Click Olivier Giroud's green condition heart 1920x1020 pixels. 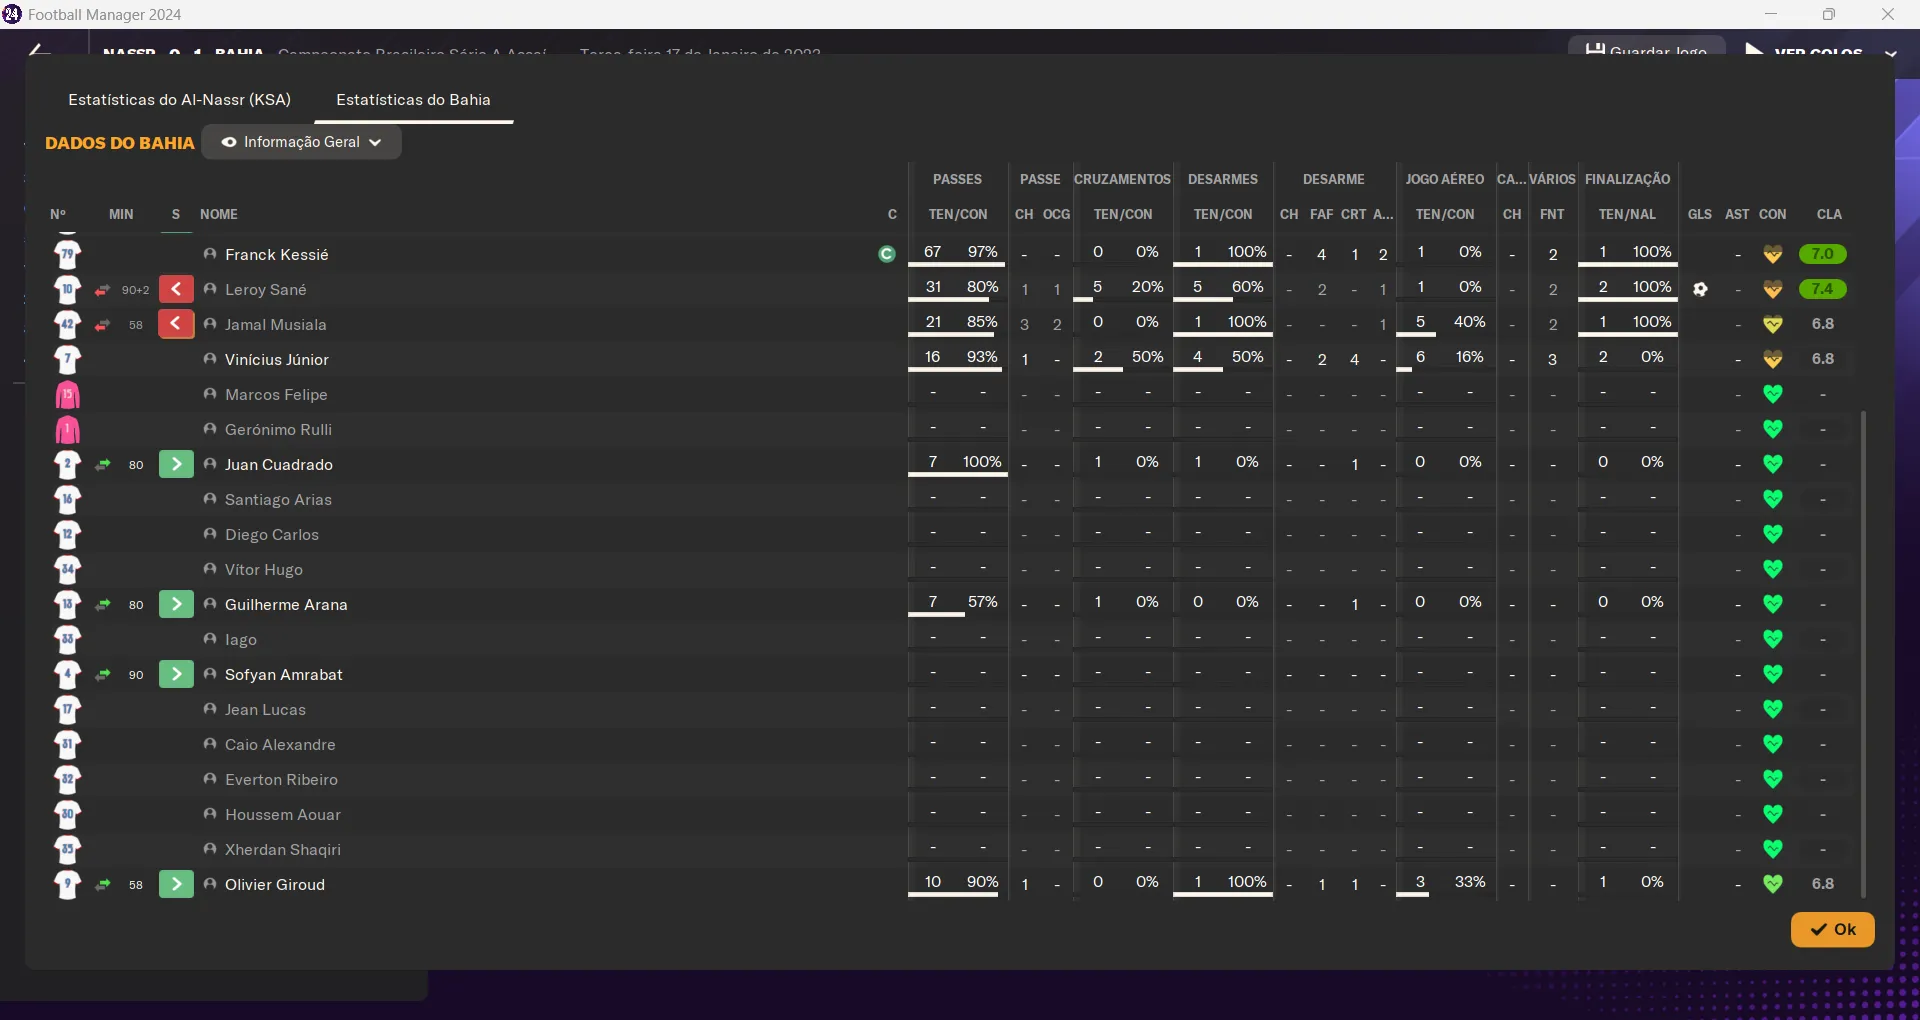pyautogui.click(x=1773, y=884)
